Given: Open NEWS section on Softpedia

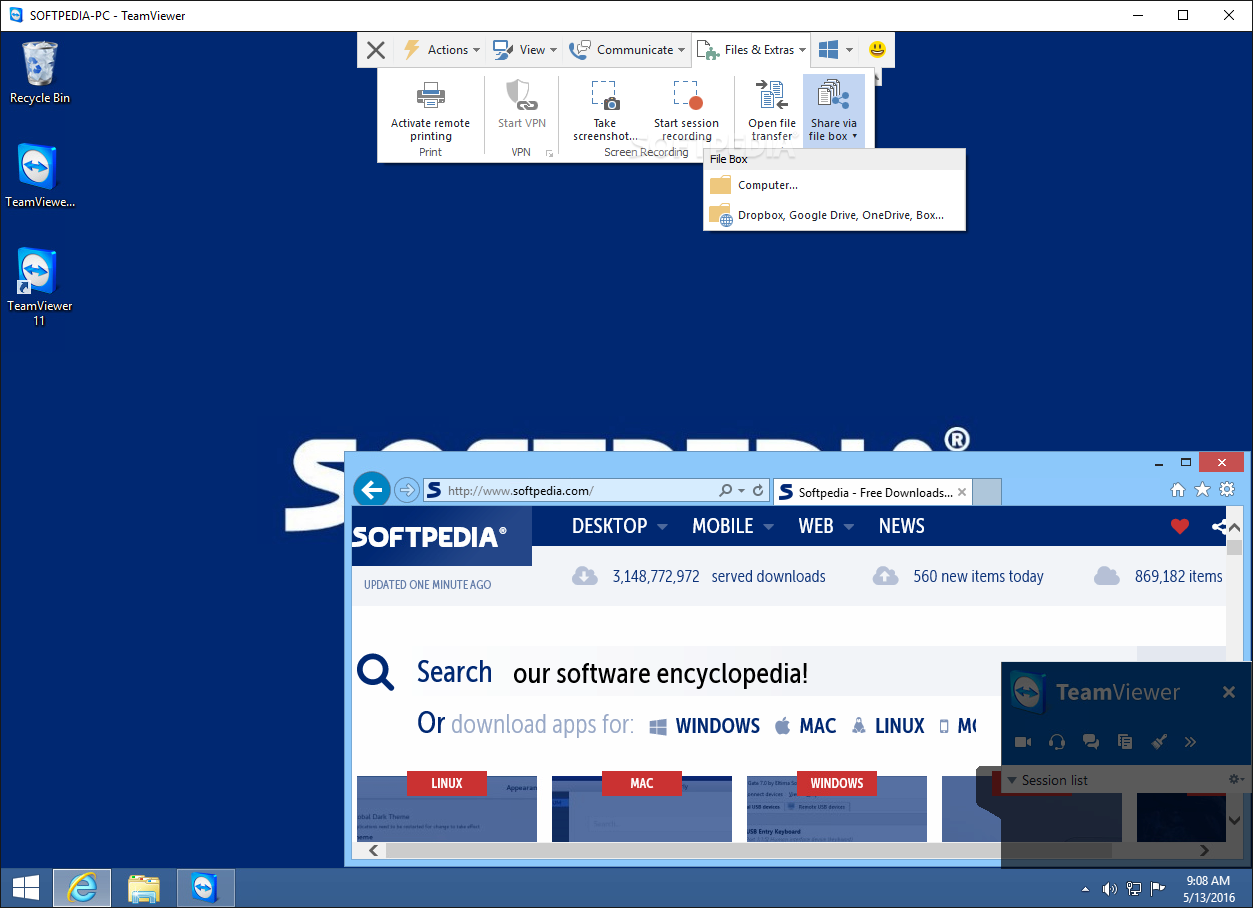Looking at the screenshot, I should (x=902, y=526).
